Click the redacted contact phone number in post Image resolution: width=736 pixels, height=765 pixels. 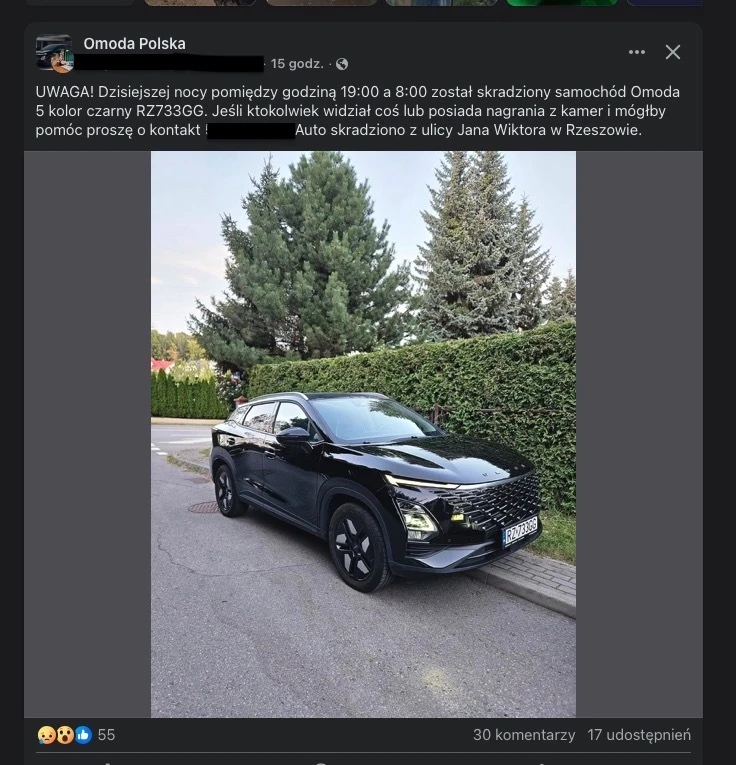click(x=251, y=131)
